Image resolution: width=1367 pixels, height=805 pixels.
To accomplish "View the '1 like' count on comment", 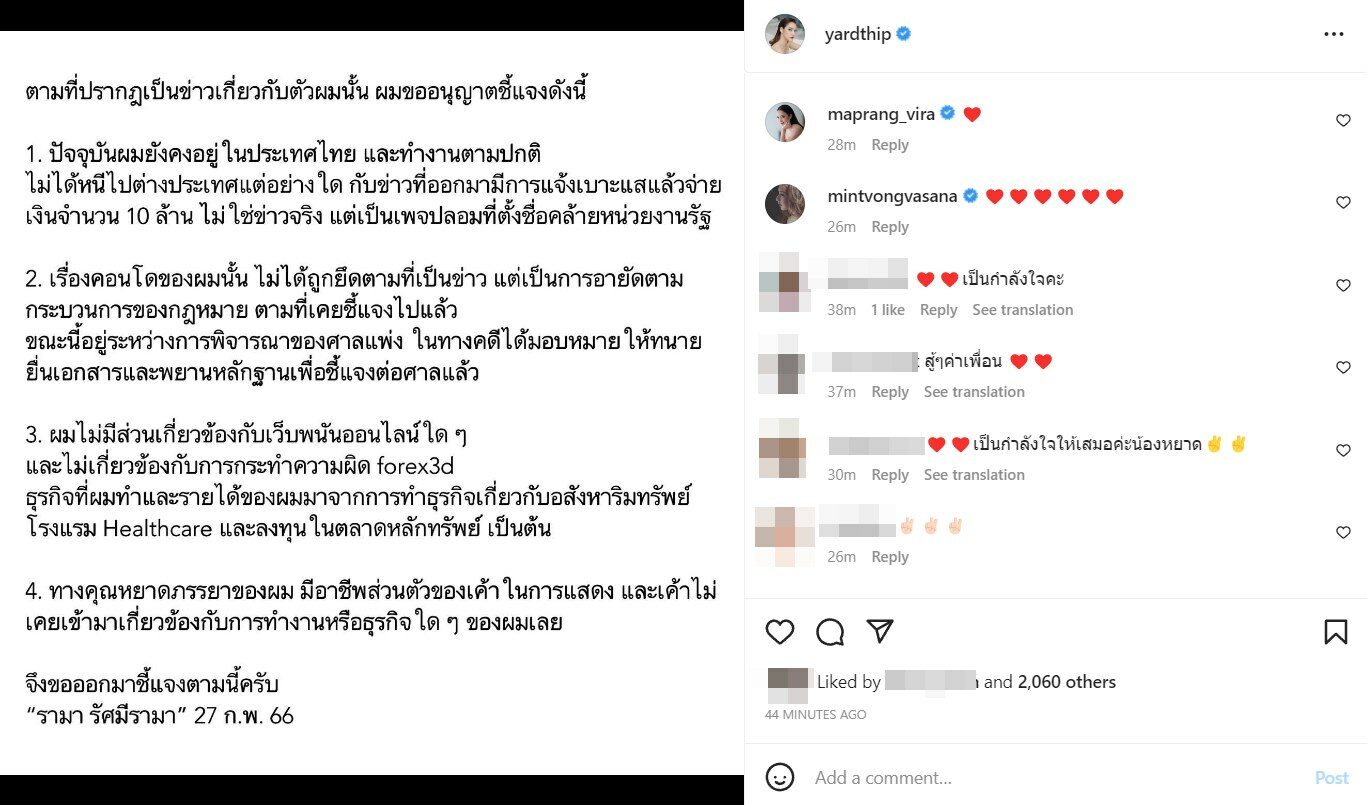I will coord(888,310).
